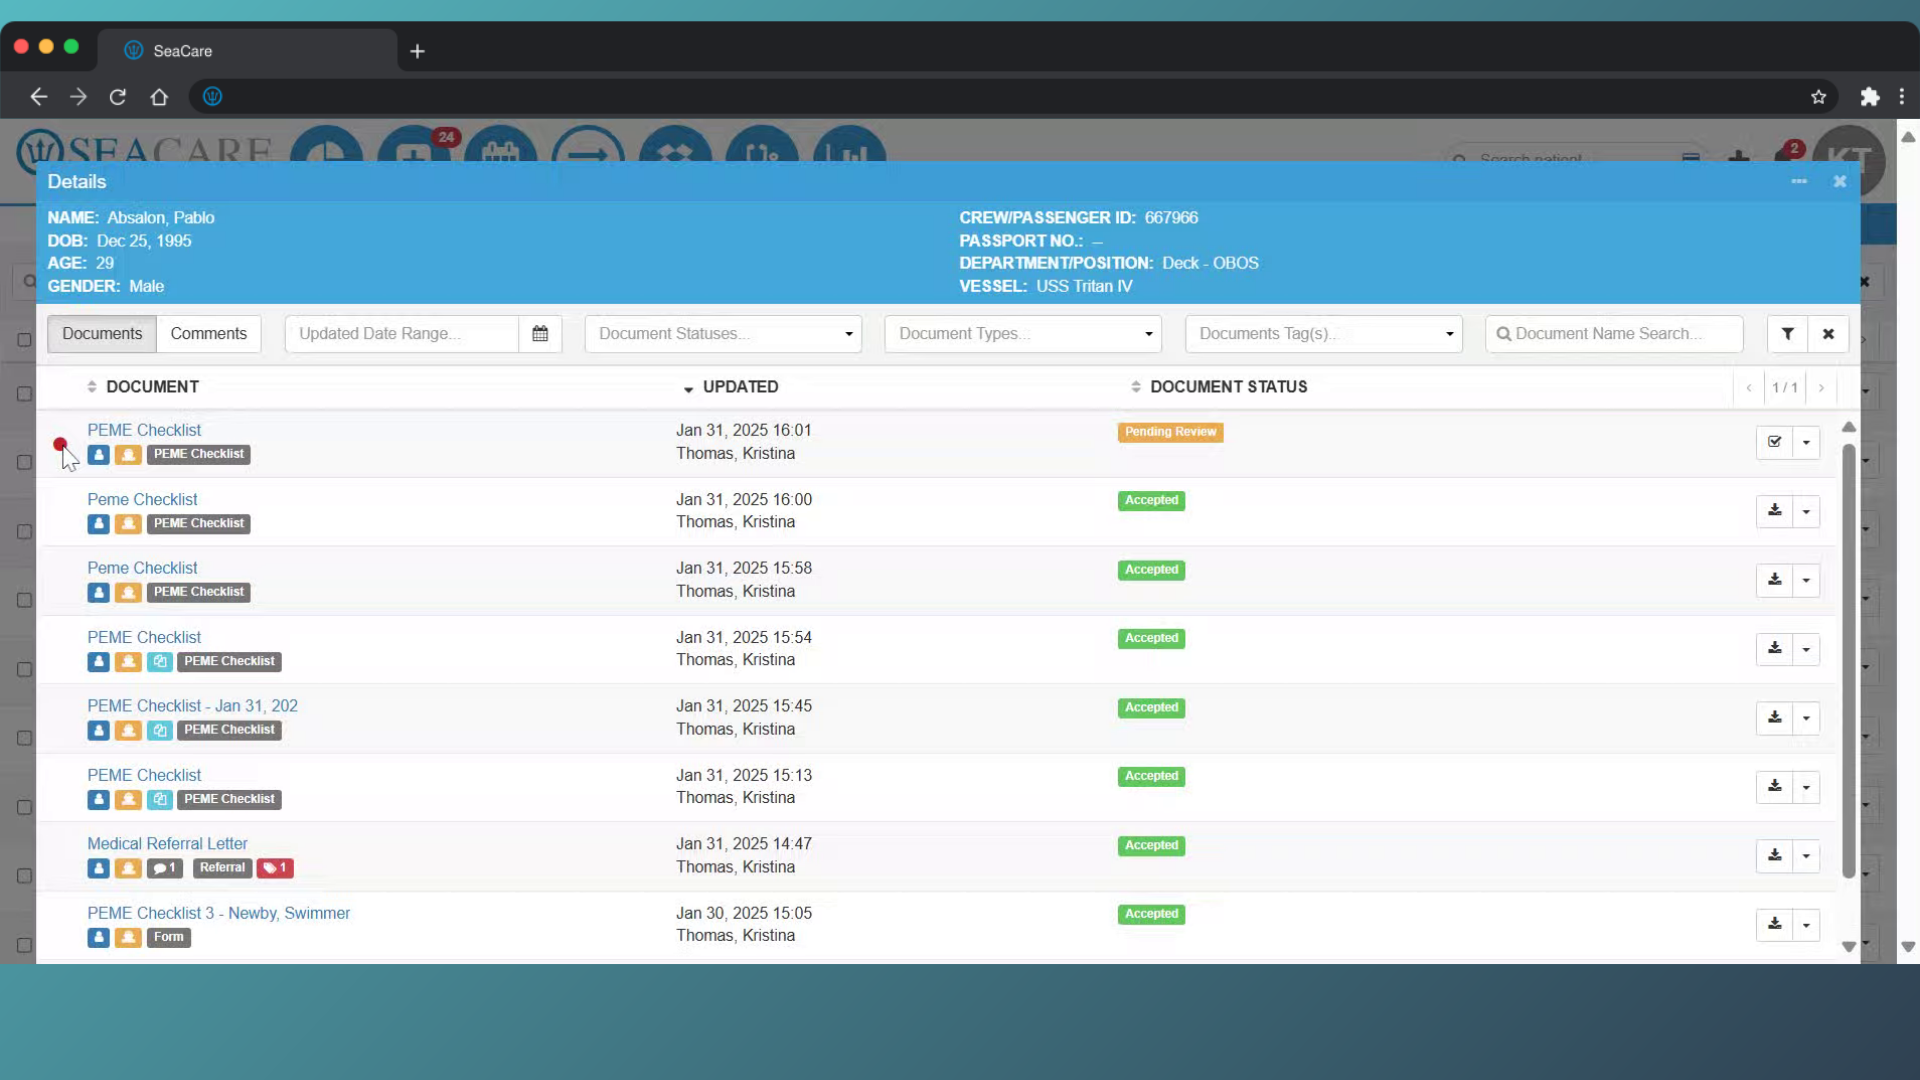Click the crew ID value 667966

pyautogui.click(x=1171, y=218)
